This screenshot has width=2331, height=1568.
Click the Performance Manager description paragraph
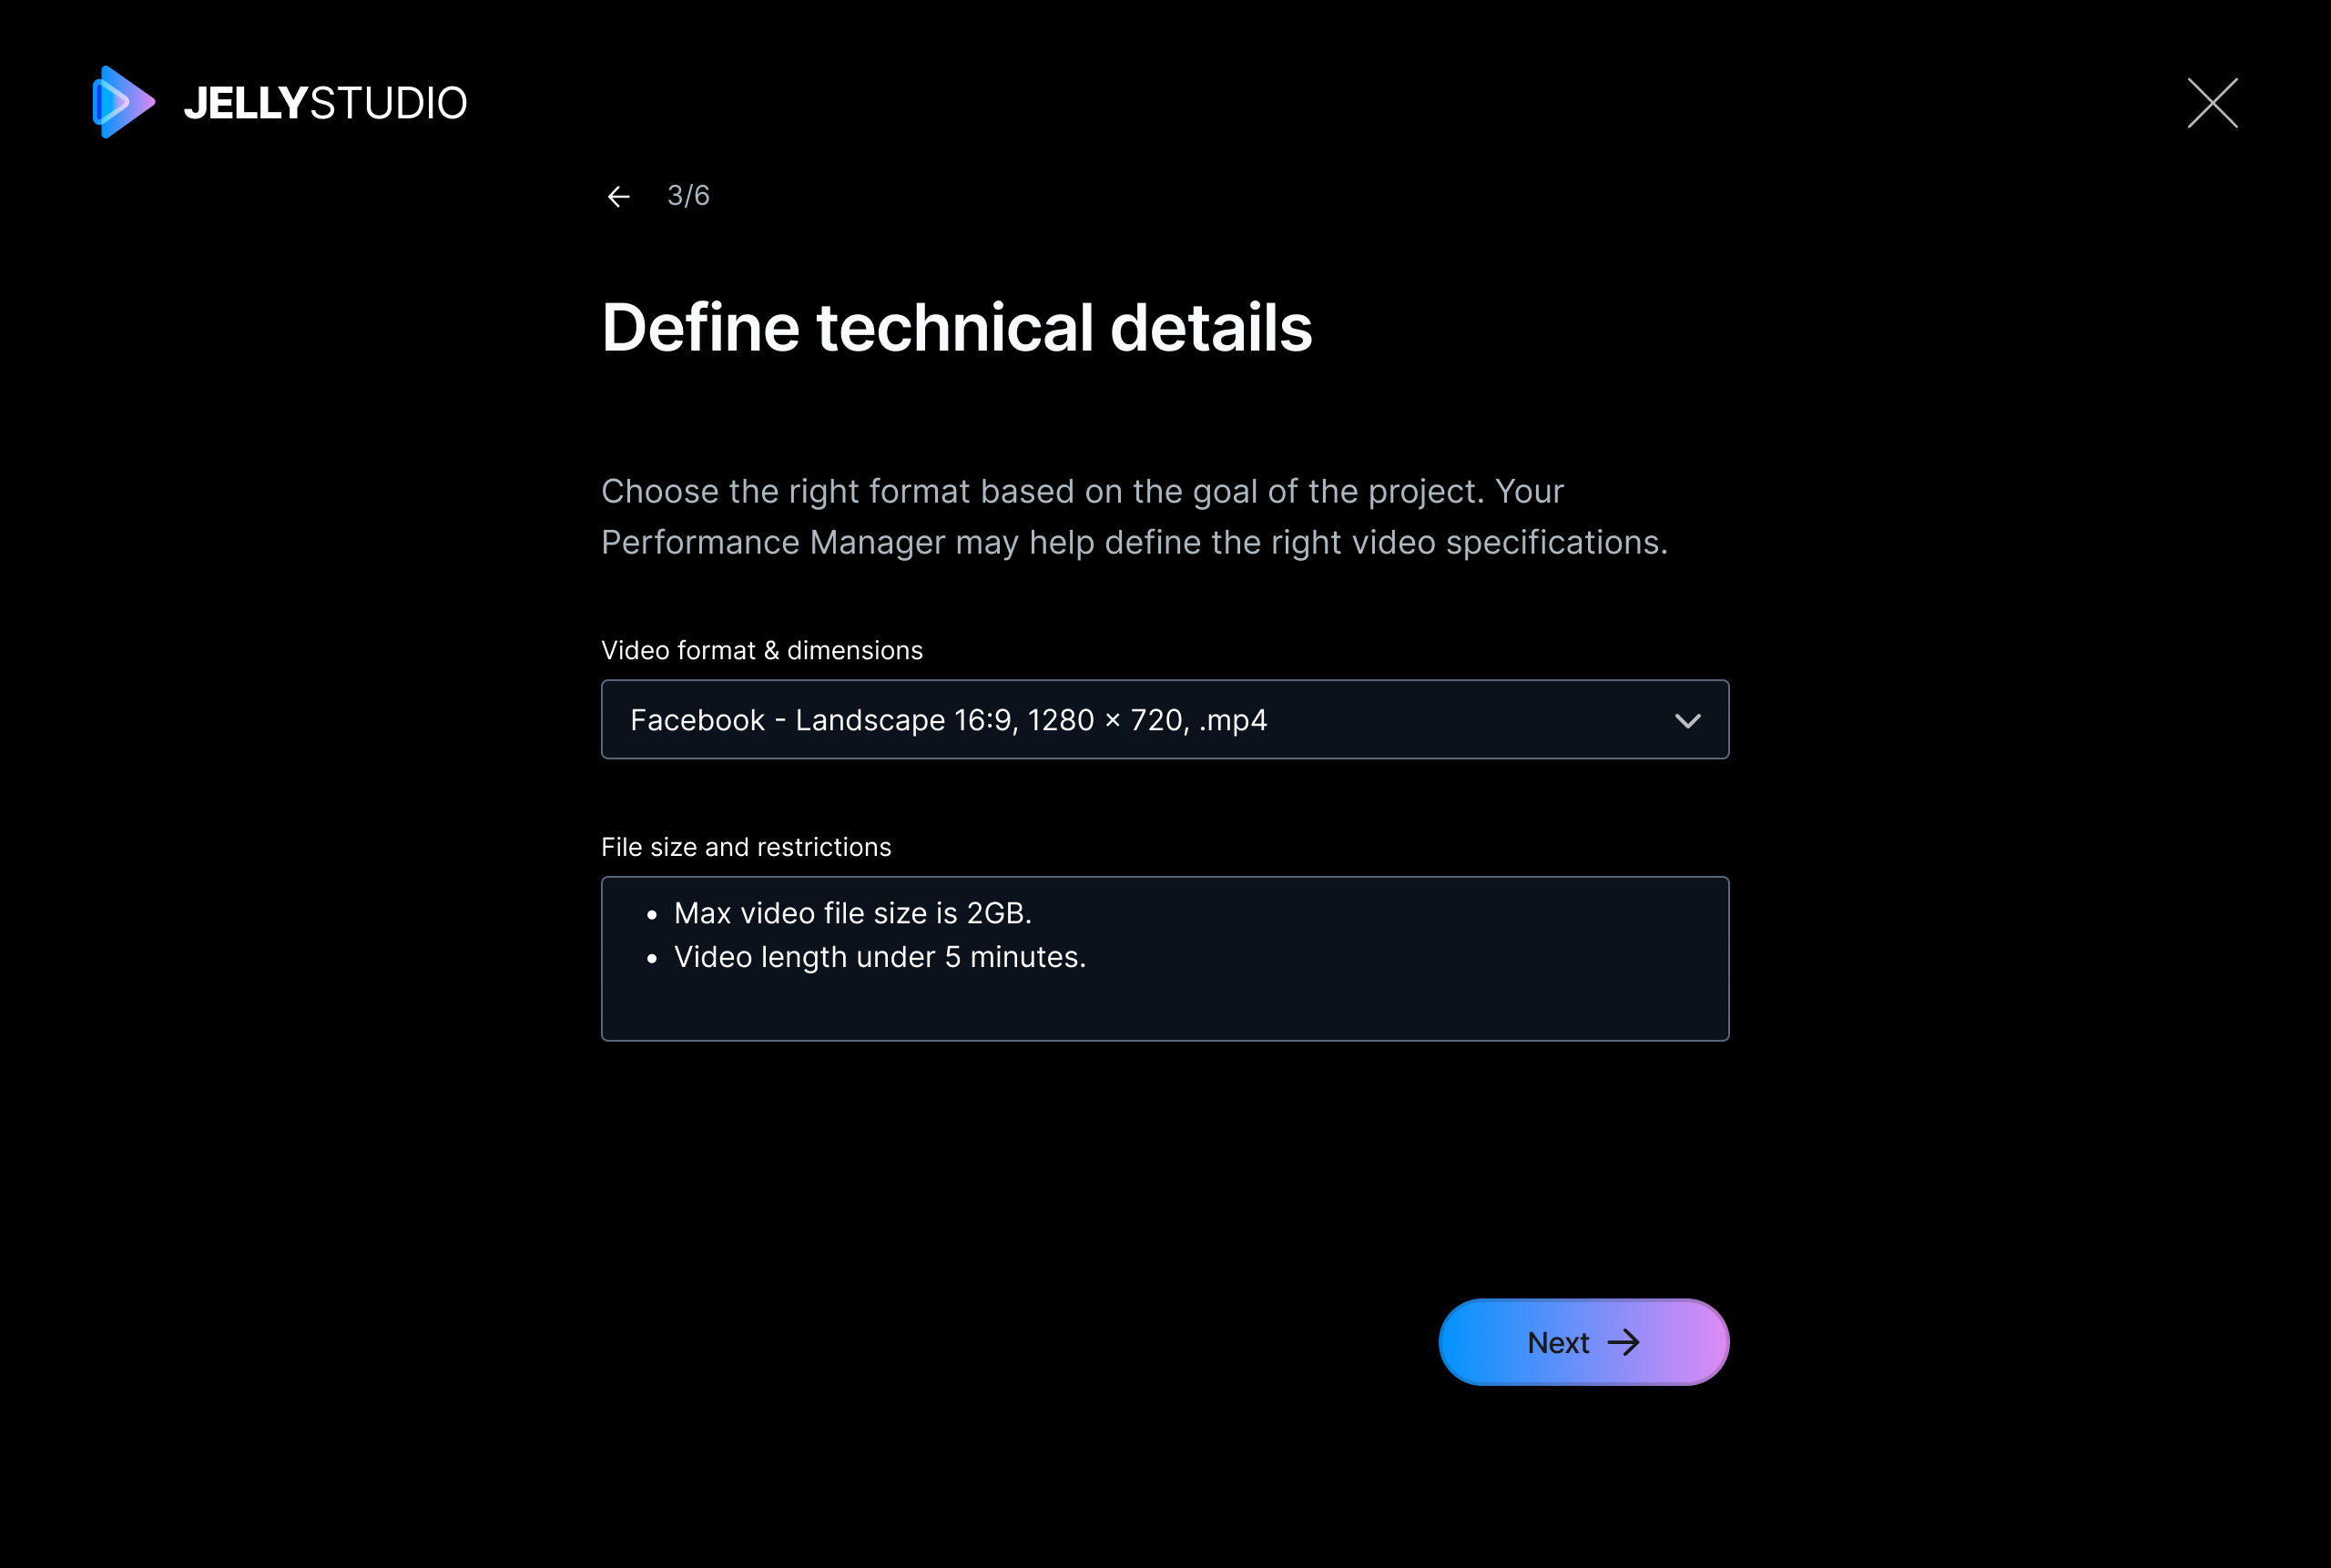tap(1135, 516)
